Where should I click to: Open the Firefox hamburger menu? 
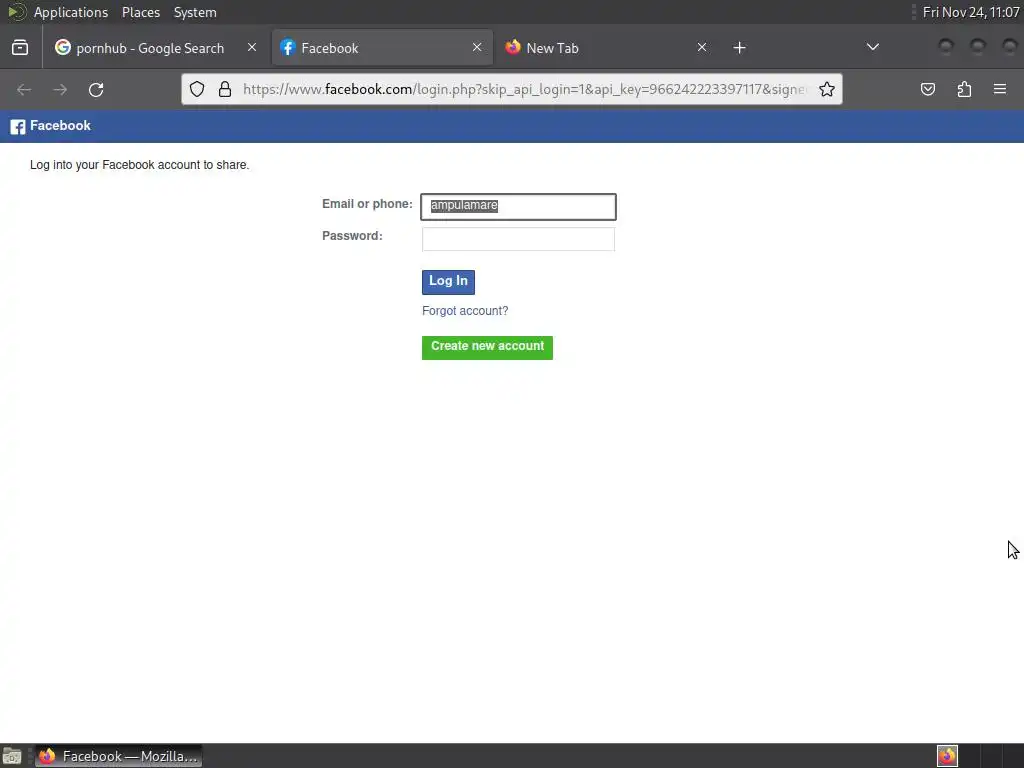[1000, 89]
